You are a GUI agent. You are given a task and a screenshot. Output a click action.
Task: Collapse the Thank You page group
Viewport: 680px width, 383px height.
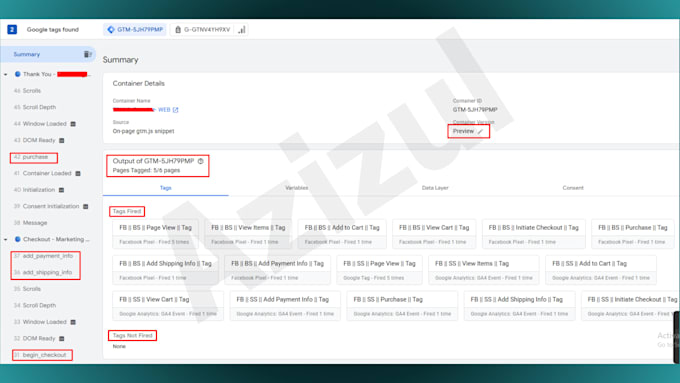coord(6,75)
